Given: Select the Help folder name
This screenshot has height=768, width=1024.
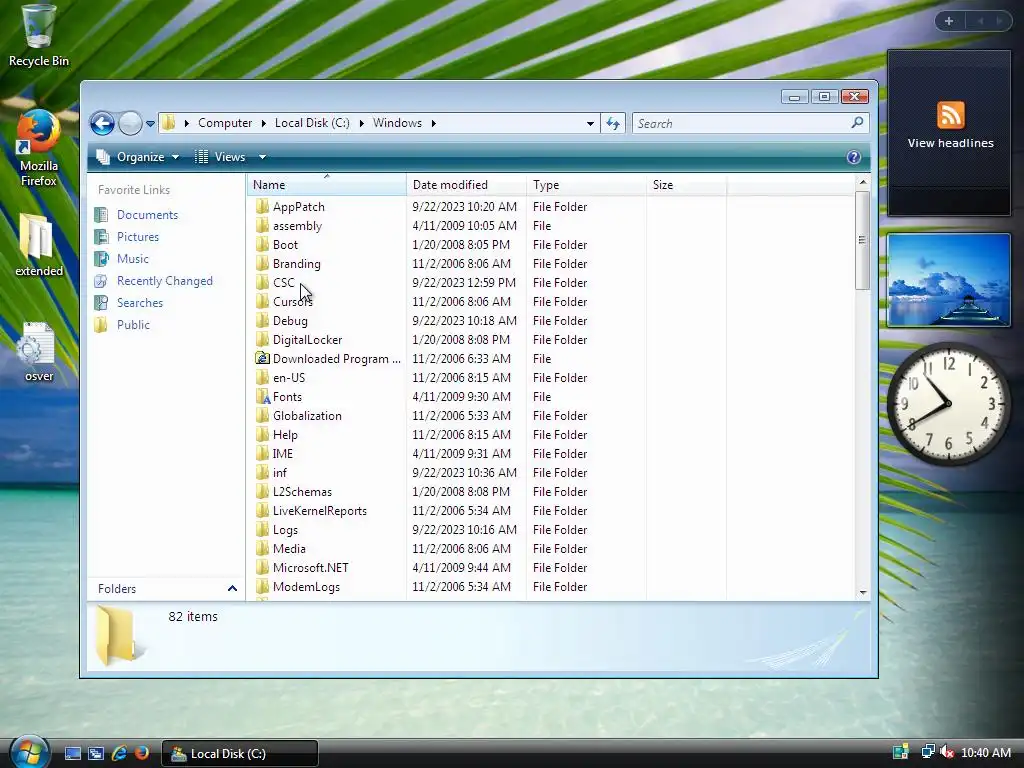Looking at the screenshot, I should tap(285, 434).
